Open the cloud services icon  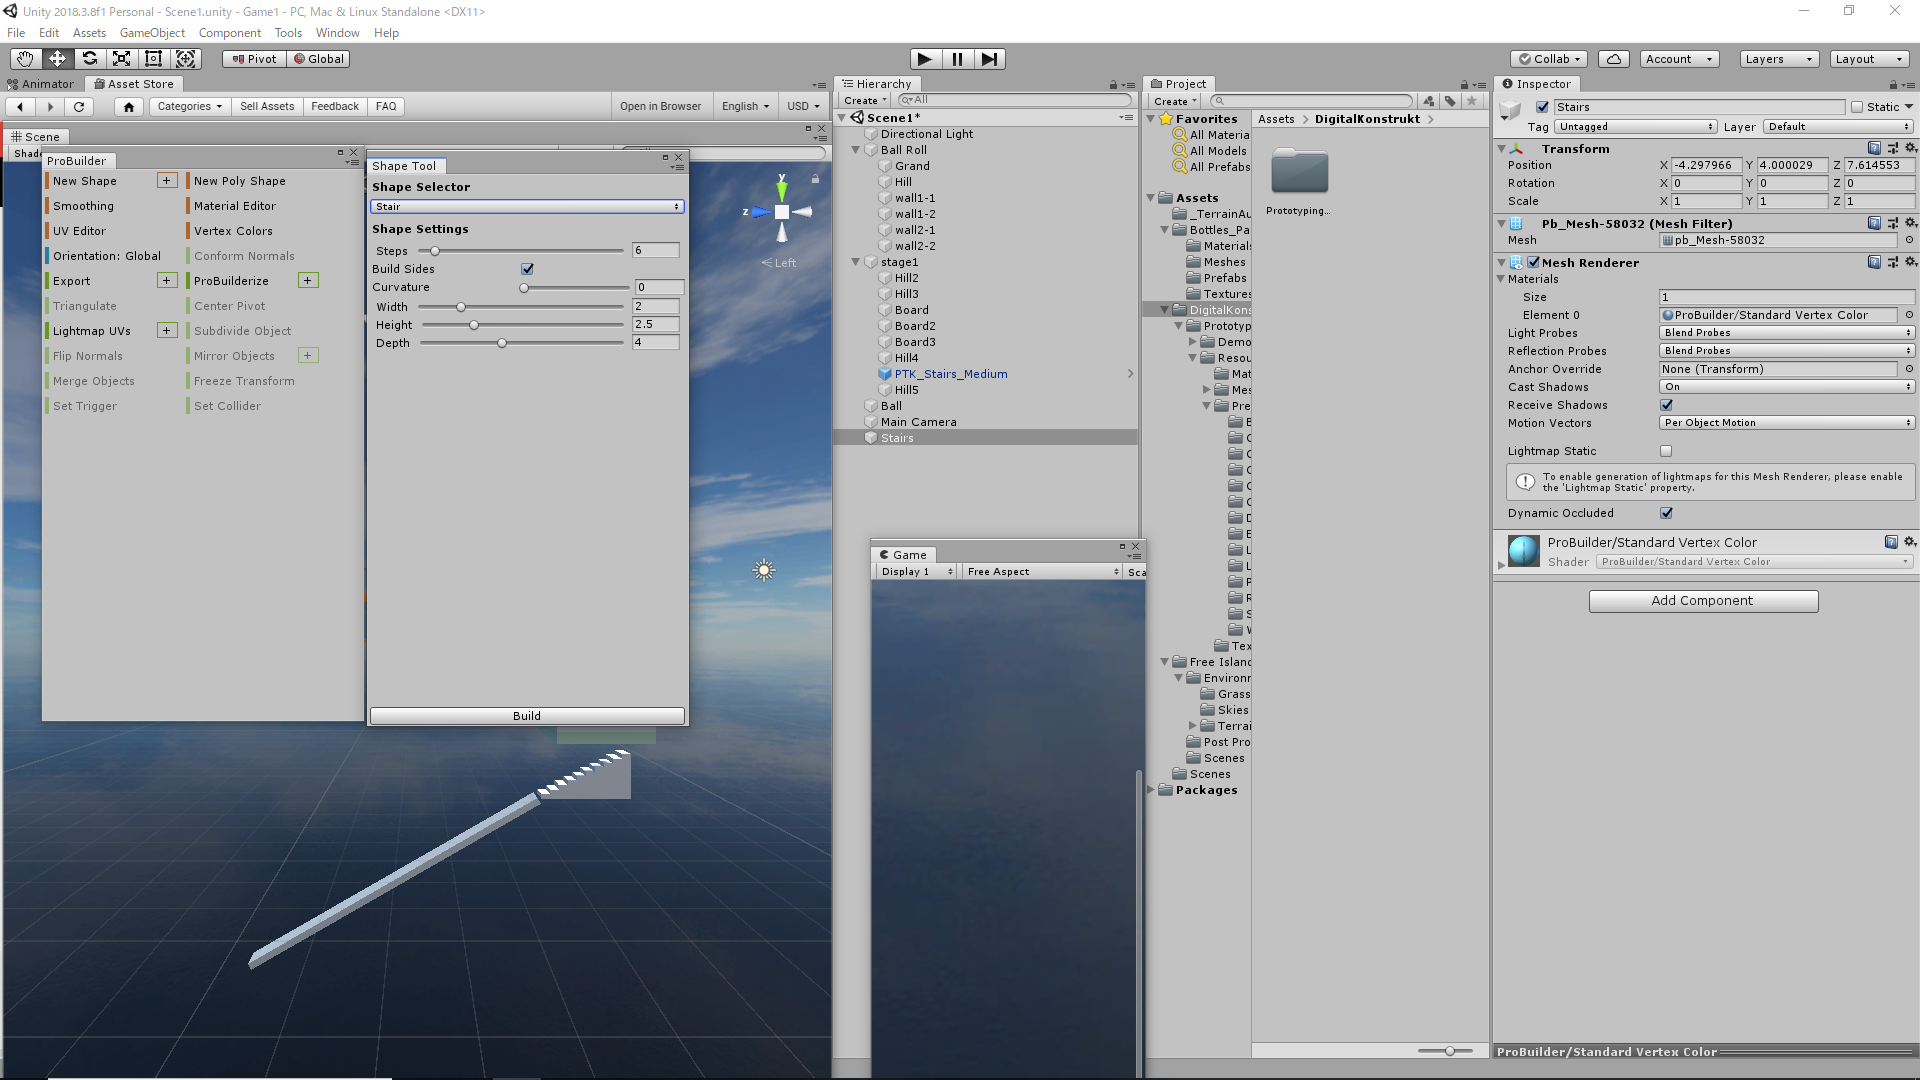click(1613, 59)
